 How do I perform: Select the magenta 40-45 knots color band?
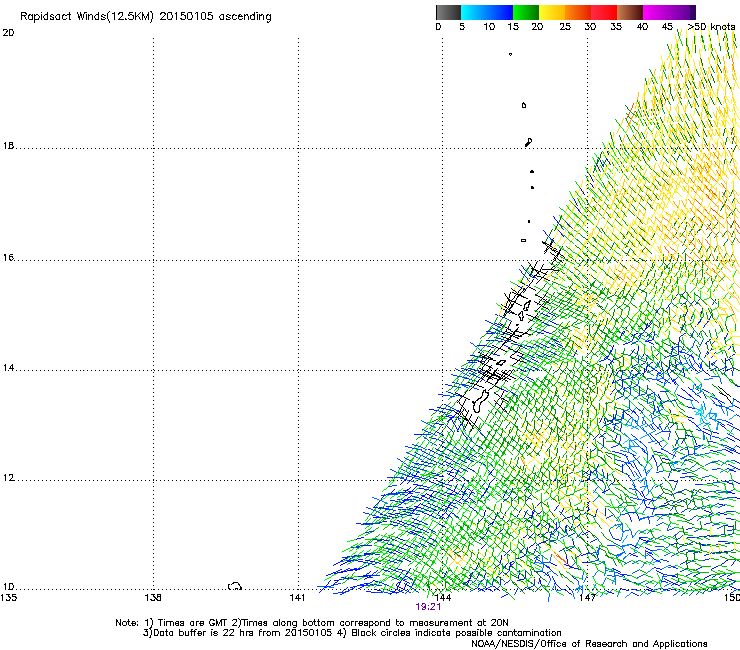point(656,12)
